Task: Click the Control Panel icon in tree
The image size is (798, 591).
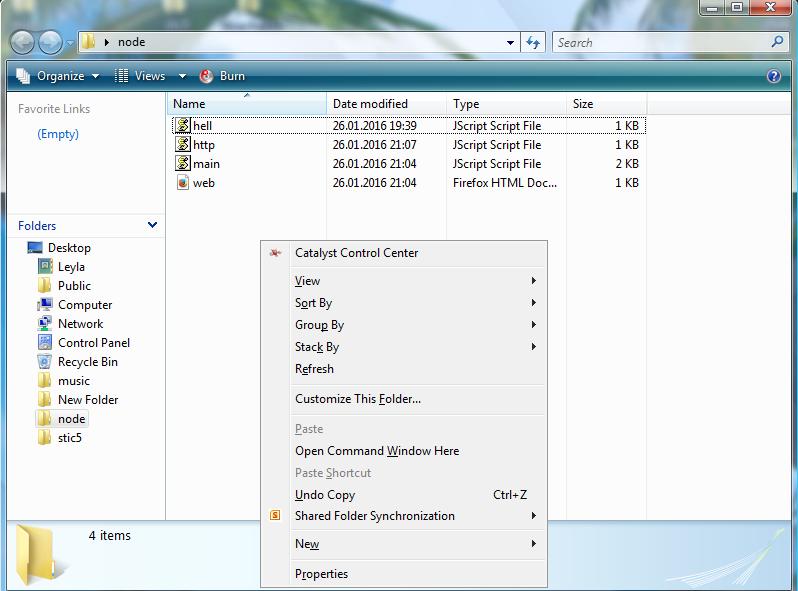Action: point(45,342)
